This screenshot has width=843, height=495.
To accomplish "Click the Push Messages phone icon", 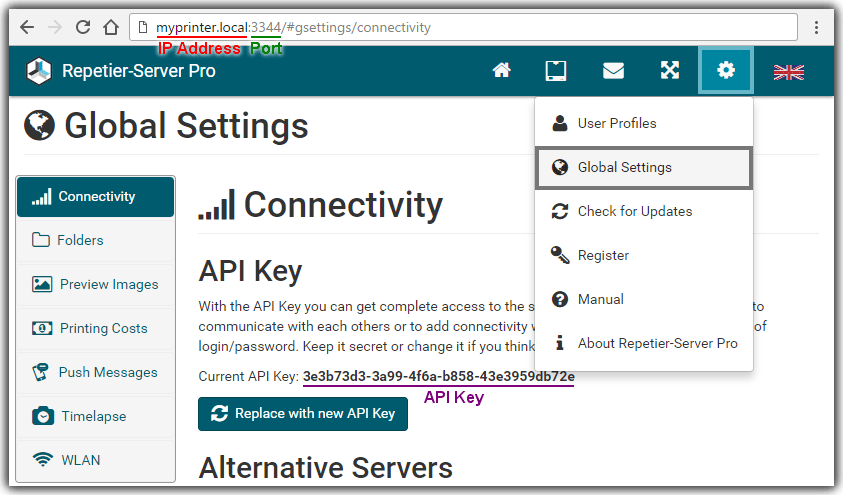I will 41,372.
